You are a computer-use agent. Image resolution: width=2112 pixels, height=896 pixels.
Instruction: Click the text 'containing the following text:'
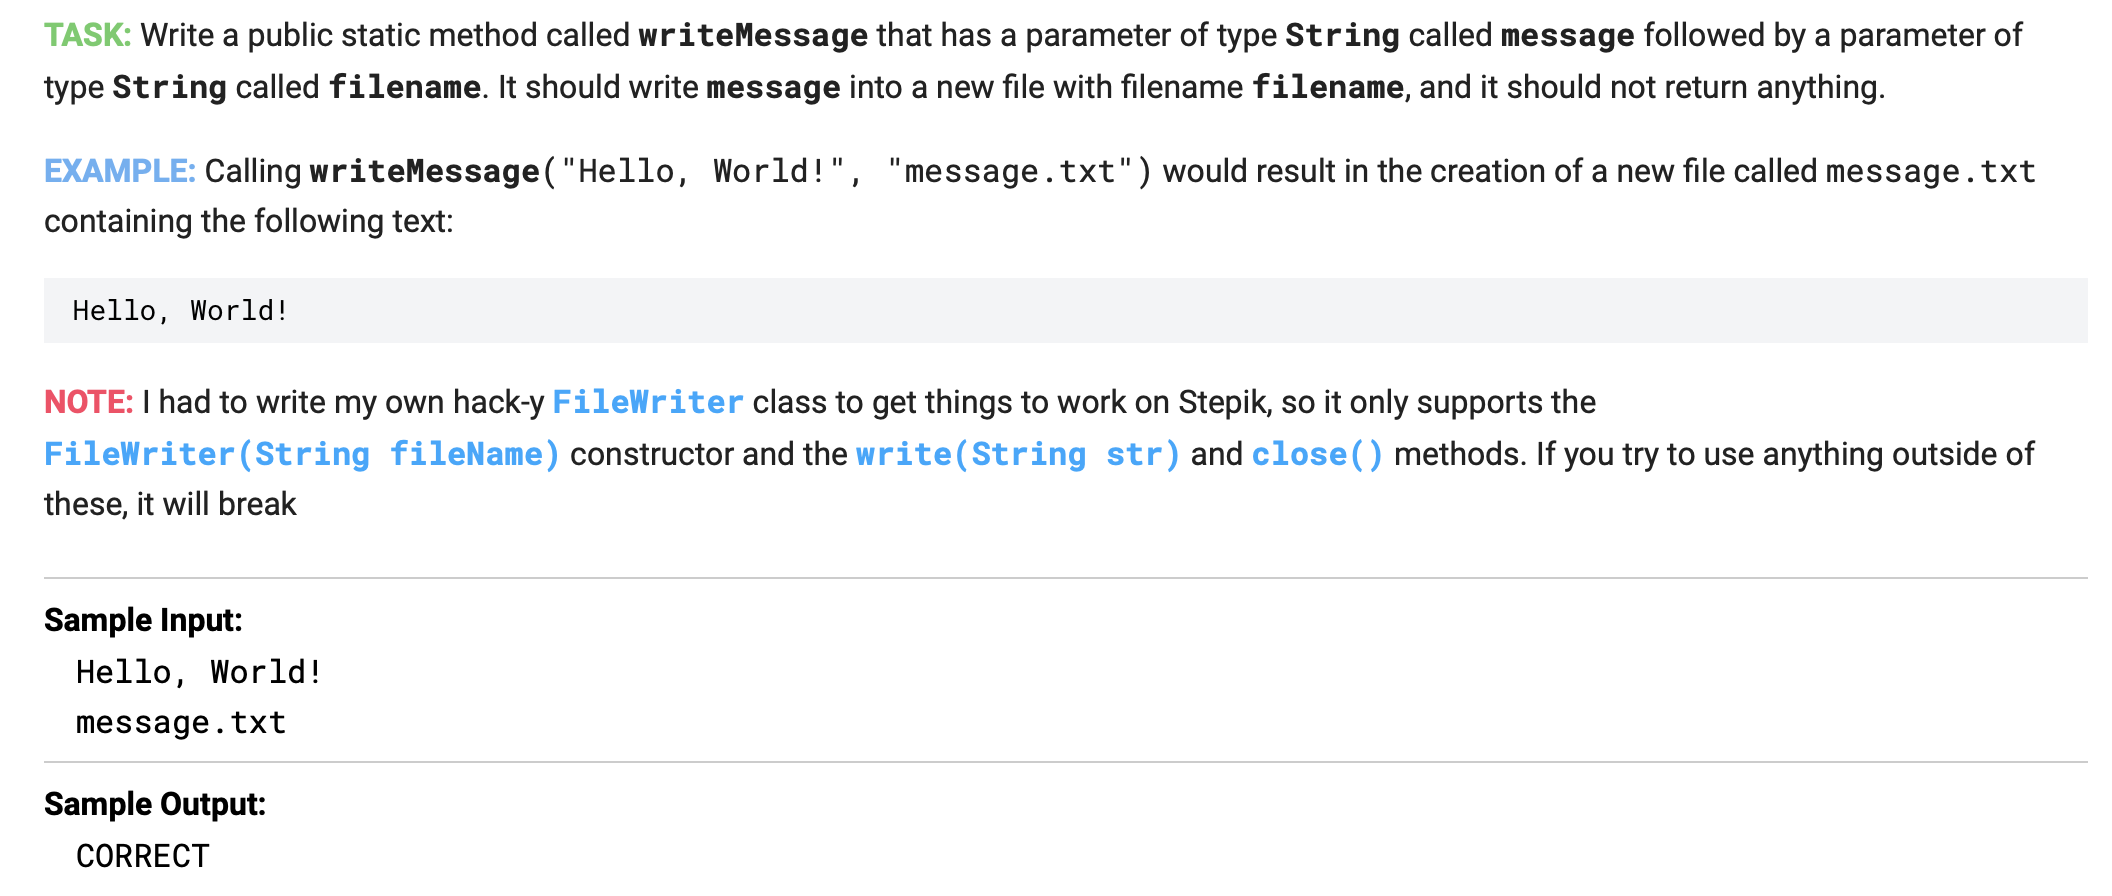(249, 221)
